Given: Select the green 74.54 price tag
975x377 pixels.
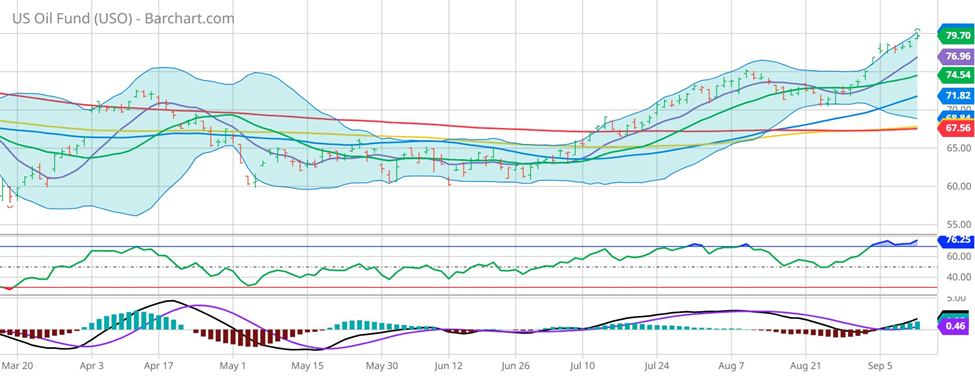Looking at the screenshot, I should click(x=955, y=75).
